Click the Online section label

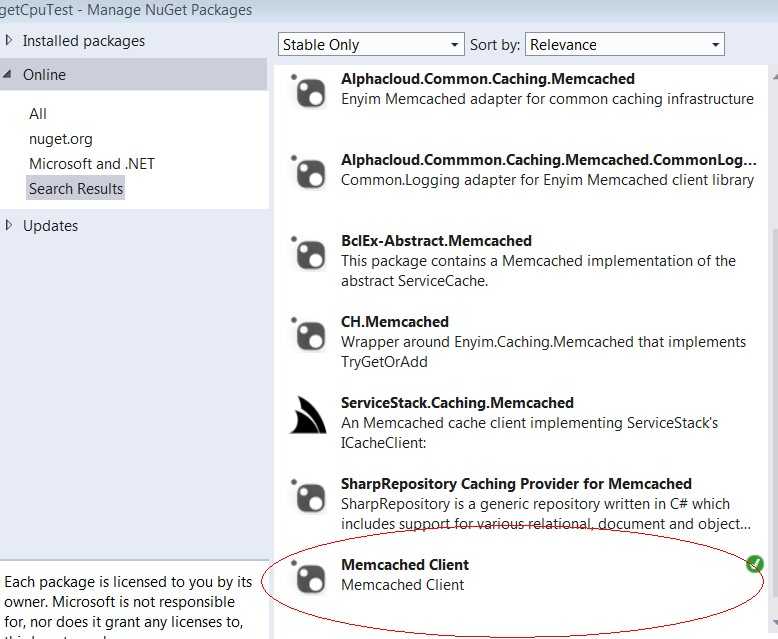tap(44, 74)
